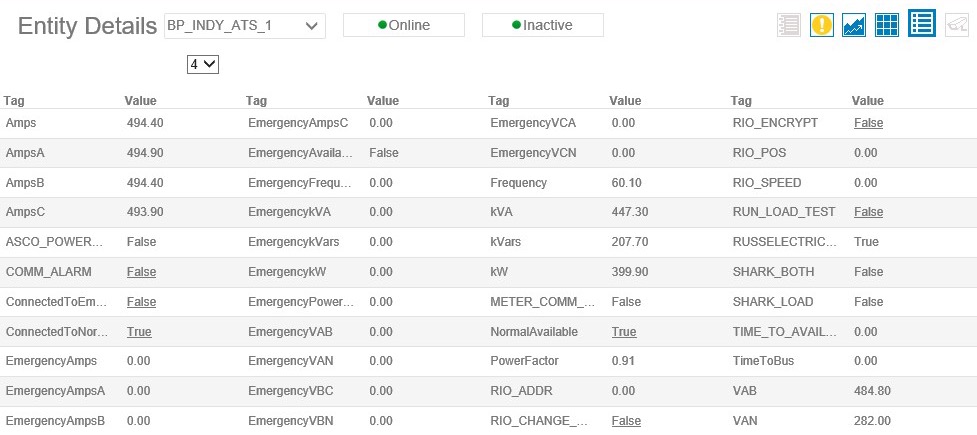Select the EmergencyAmpsC tag cell
The image size is (977, 435).
tap(298, 123)
